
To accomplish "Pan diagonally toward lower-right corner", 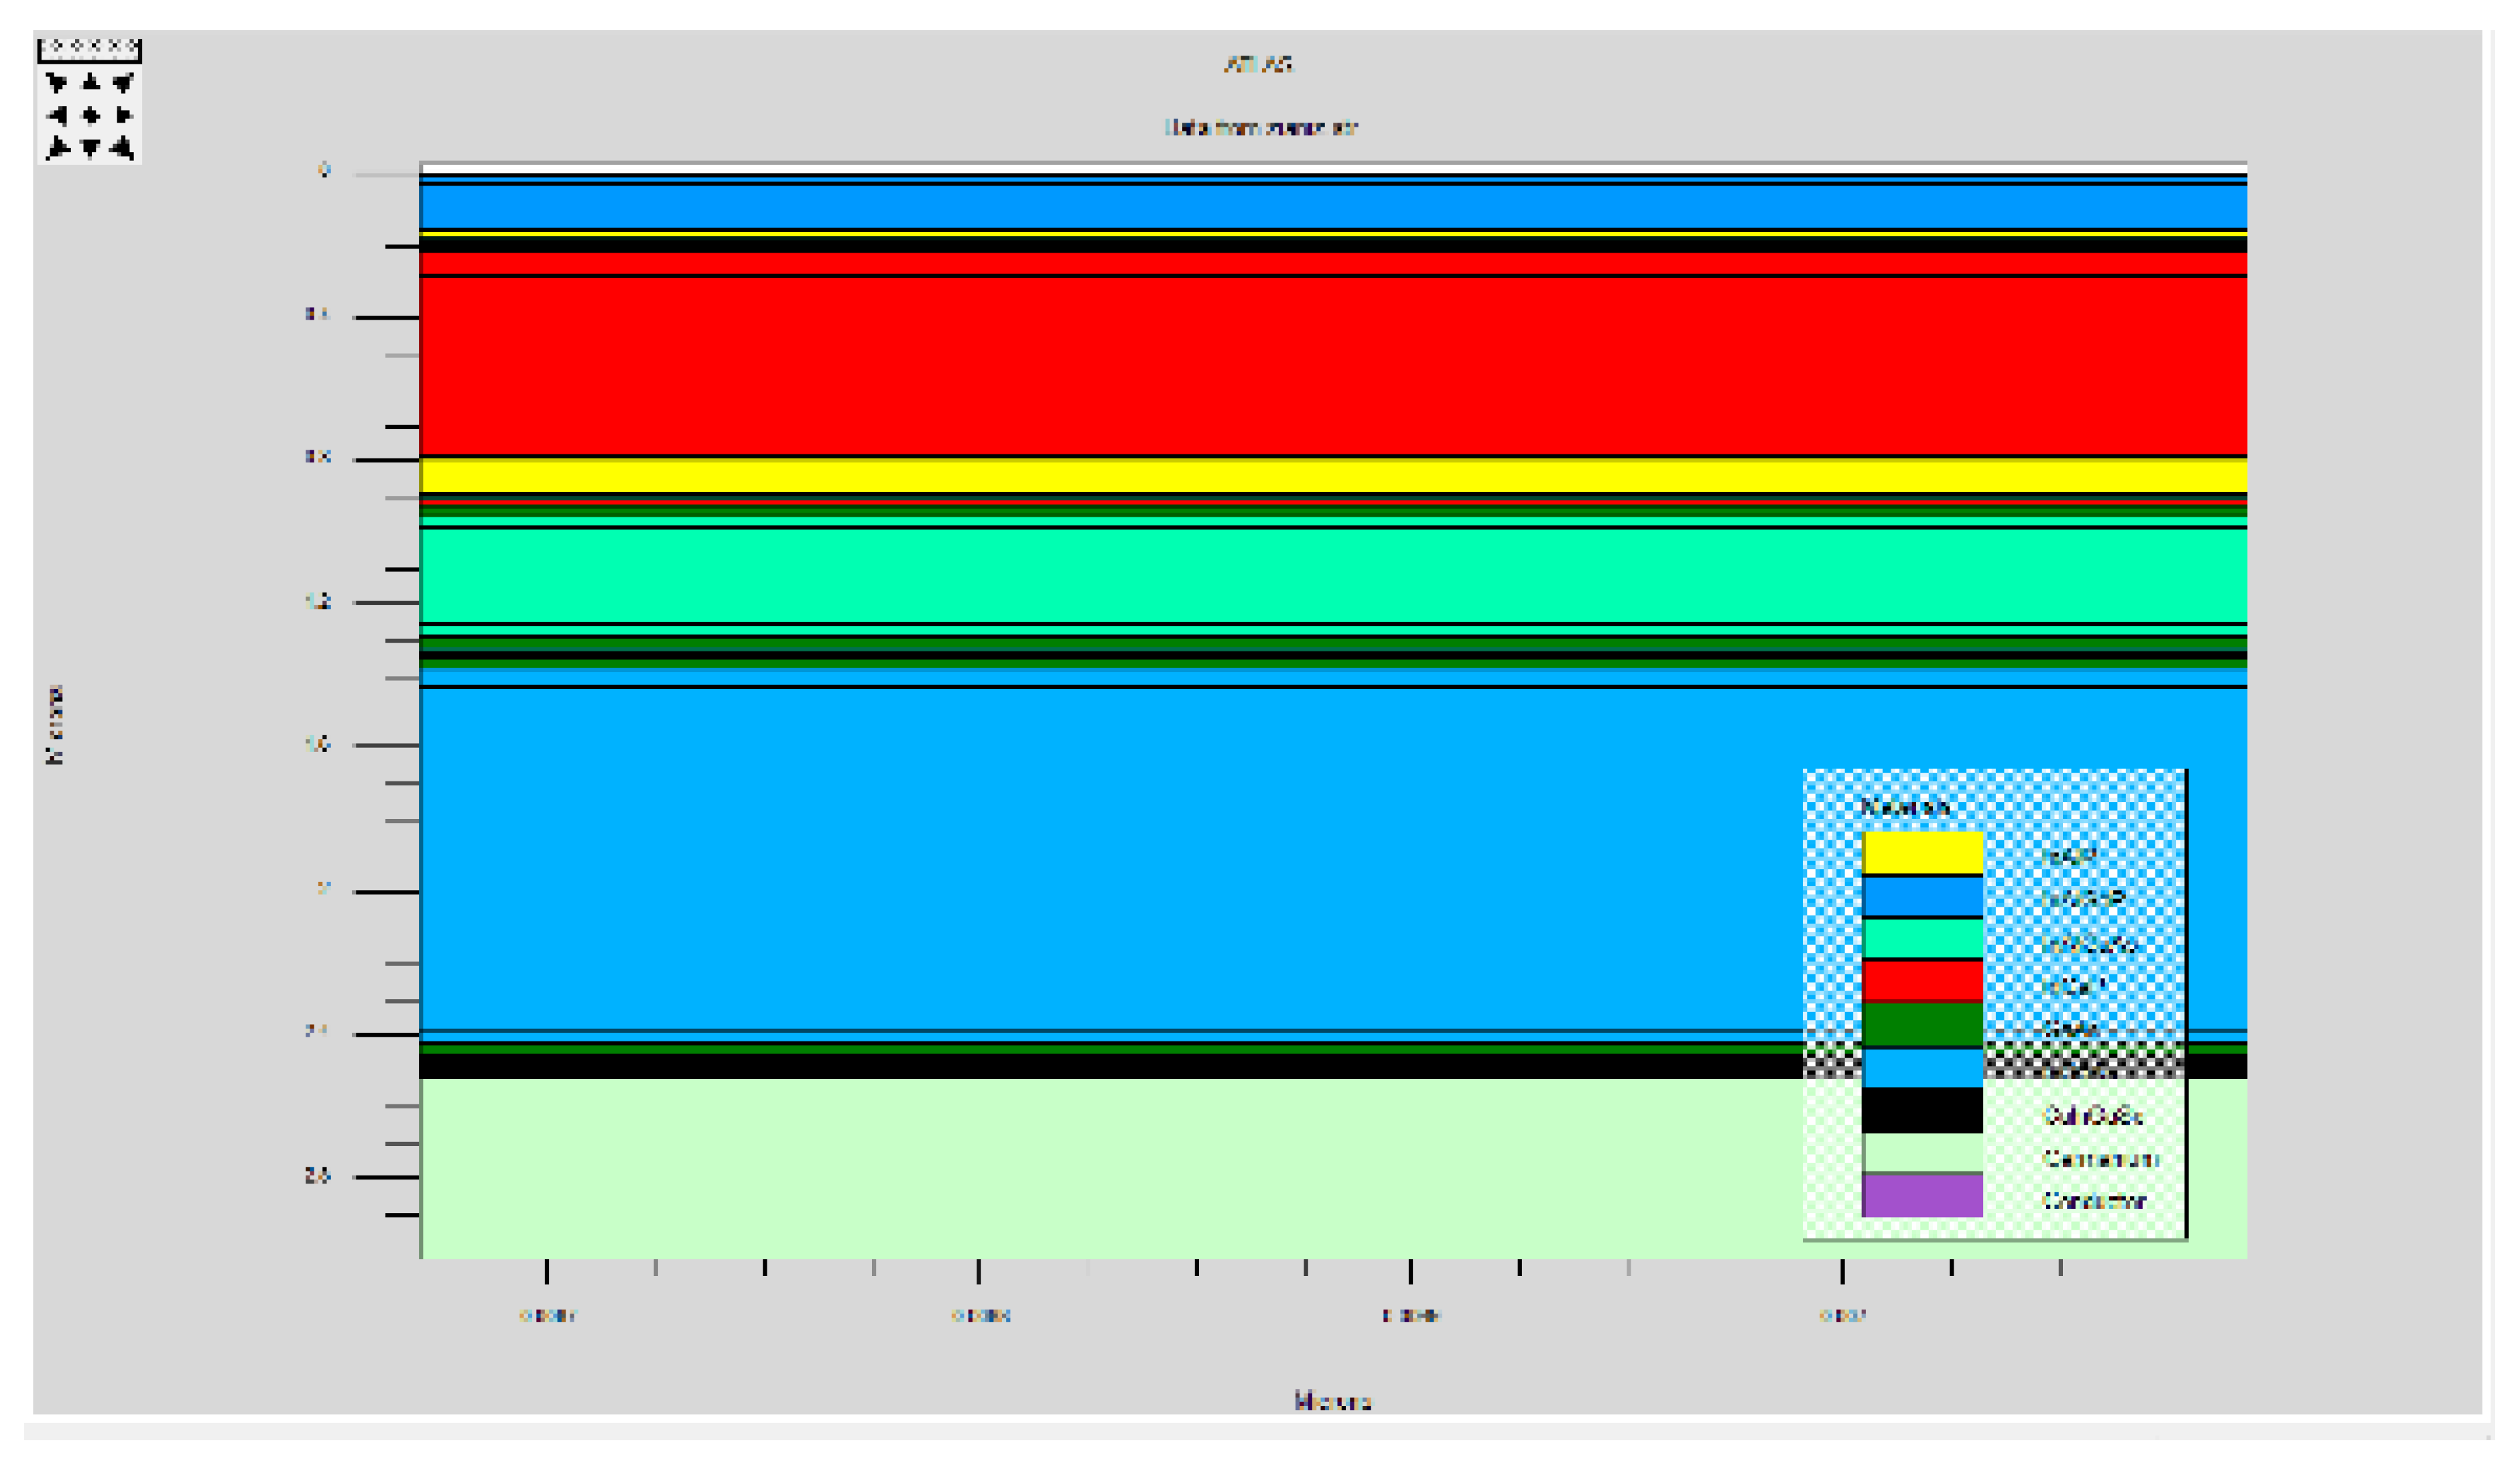I will tap(123, 149).
